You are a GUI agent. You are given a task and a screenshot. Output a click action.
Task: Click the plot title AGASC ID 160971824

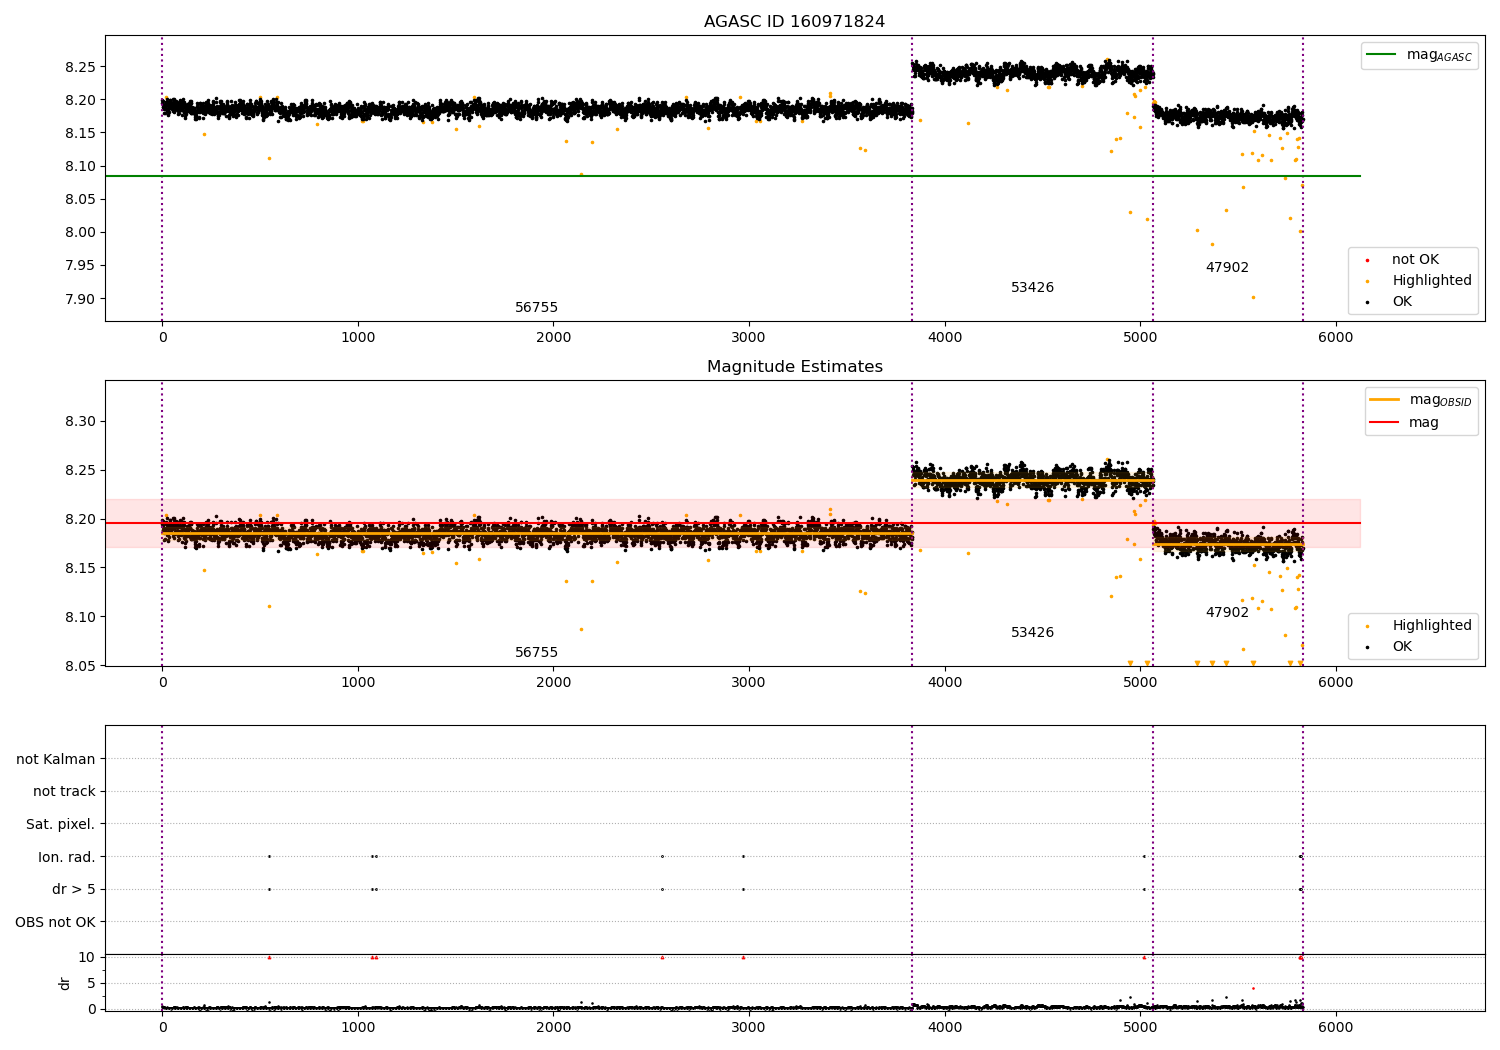pyautogui.click(x=794, y=22)
